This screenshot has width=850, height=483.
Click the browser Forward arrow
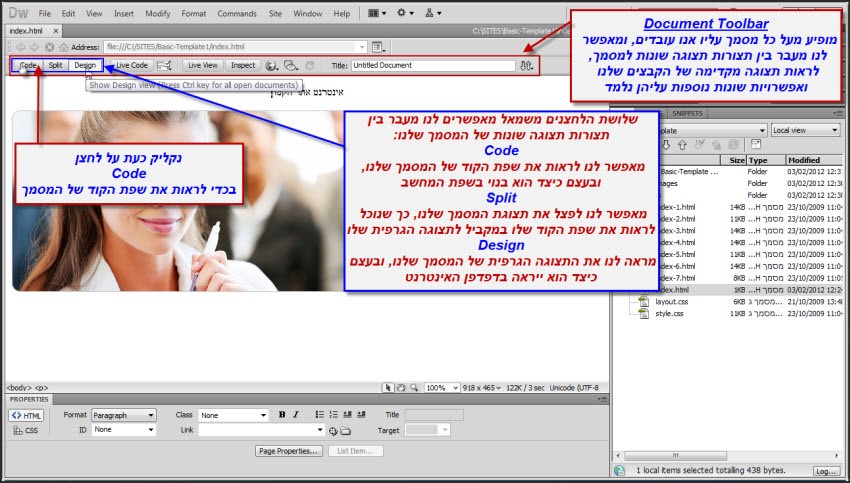pyautogui.click(x=34, y=47)
